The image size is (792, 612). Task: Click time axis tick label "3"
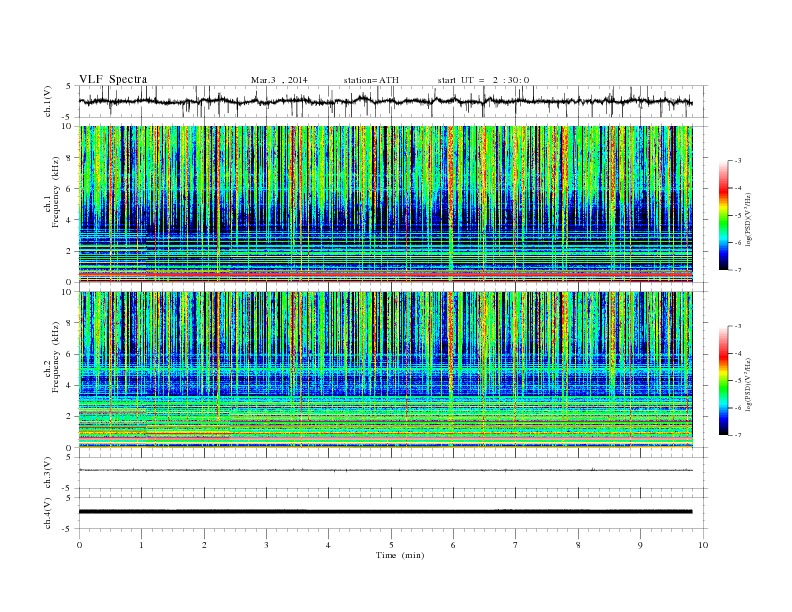pos(266,545)
